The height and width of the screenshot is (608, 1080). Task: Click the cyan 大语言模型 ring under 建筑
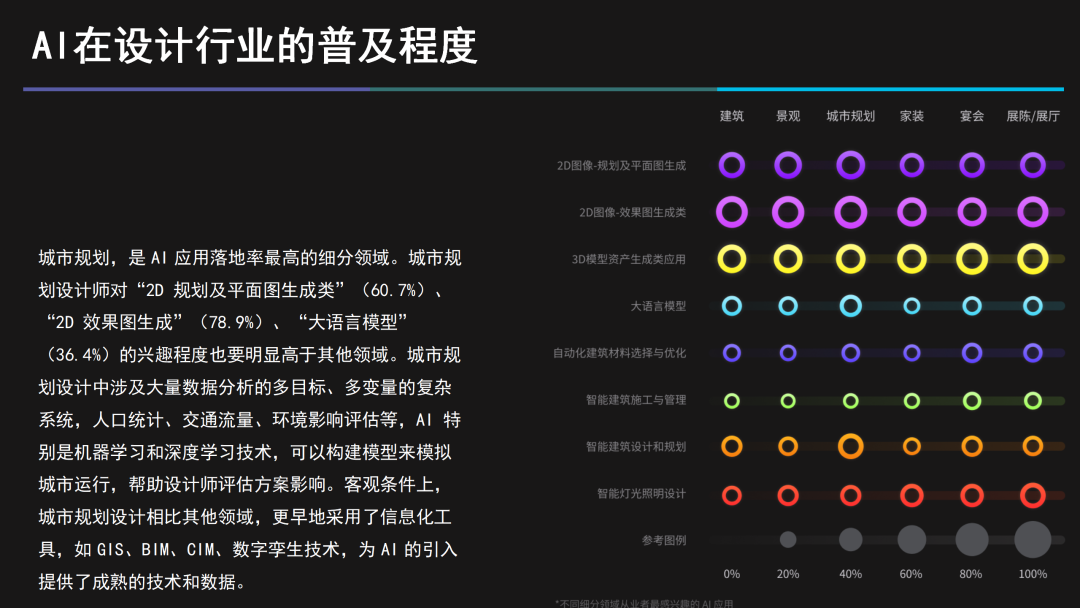coord(731,306)
